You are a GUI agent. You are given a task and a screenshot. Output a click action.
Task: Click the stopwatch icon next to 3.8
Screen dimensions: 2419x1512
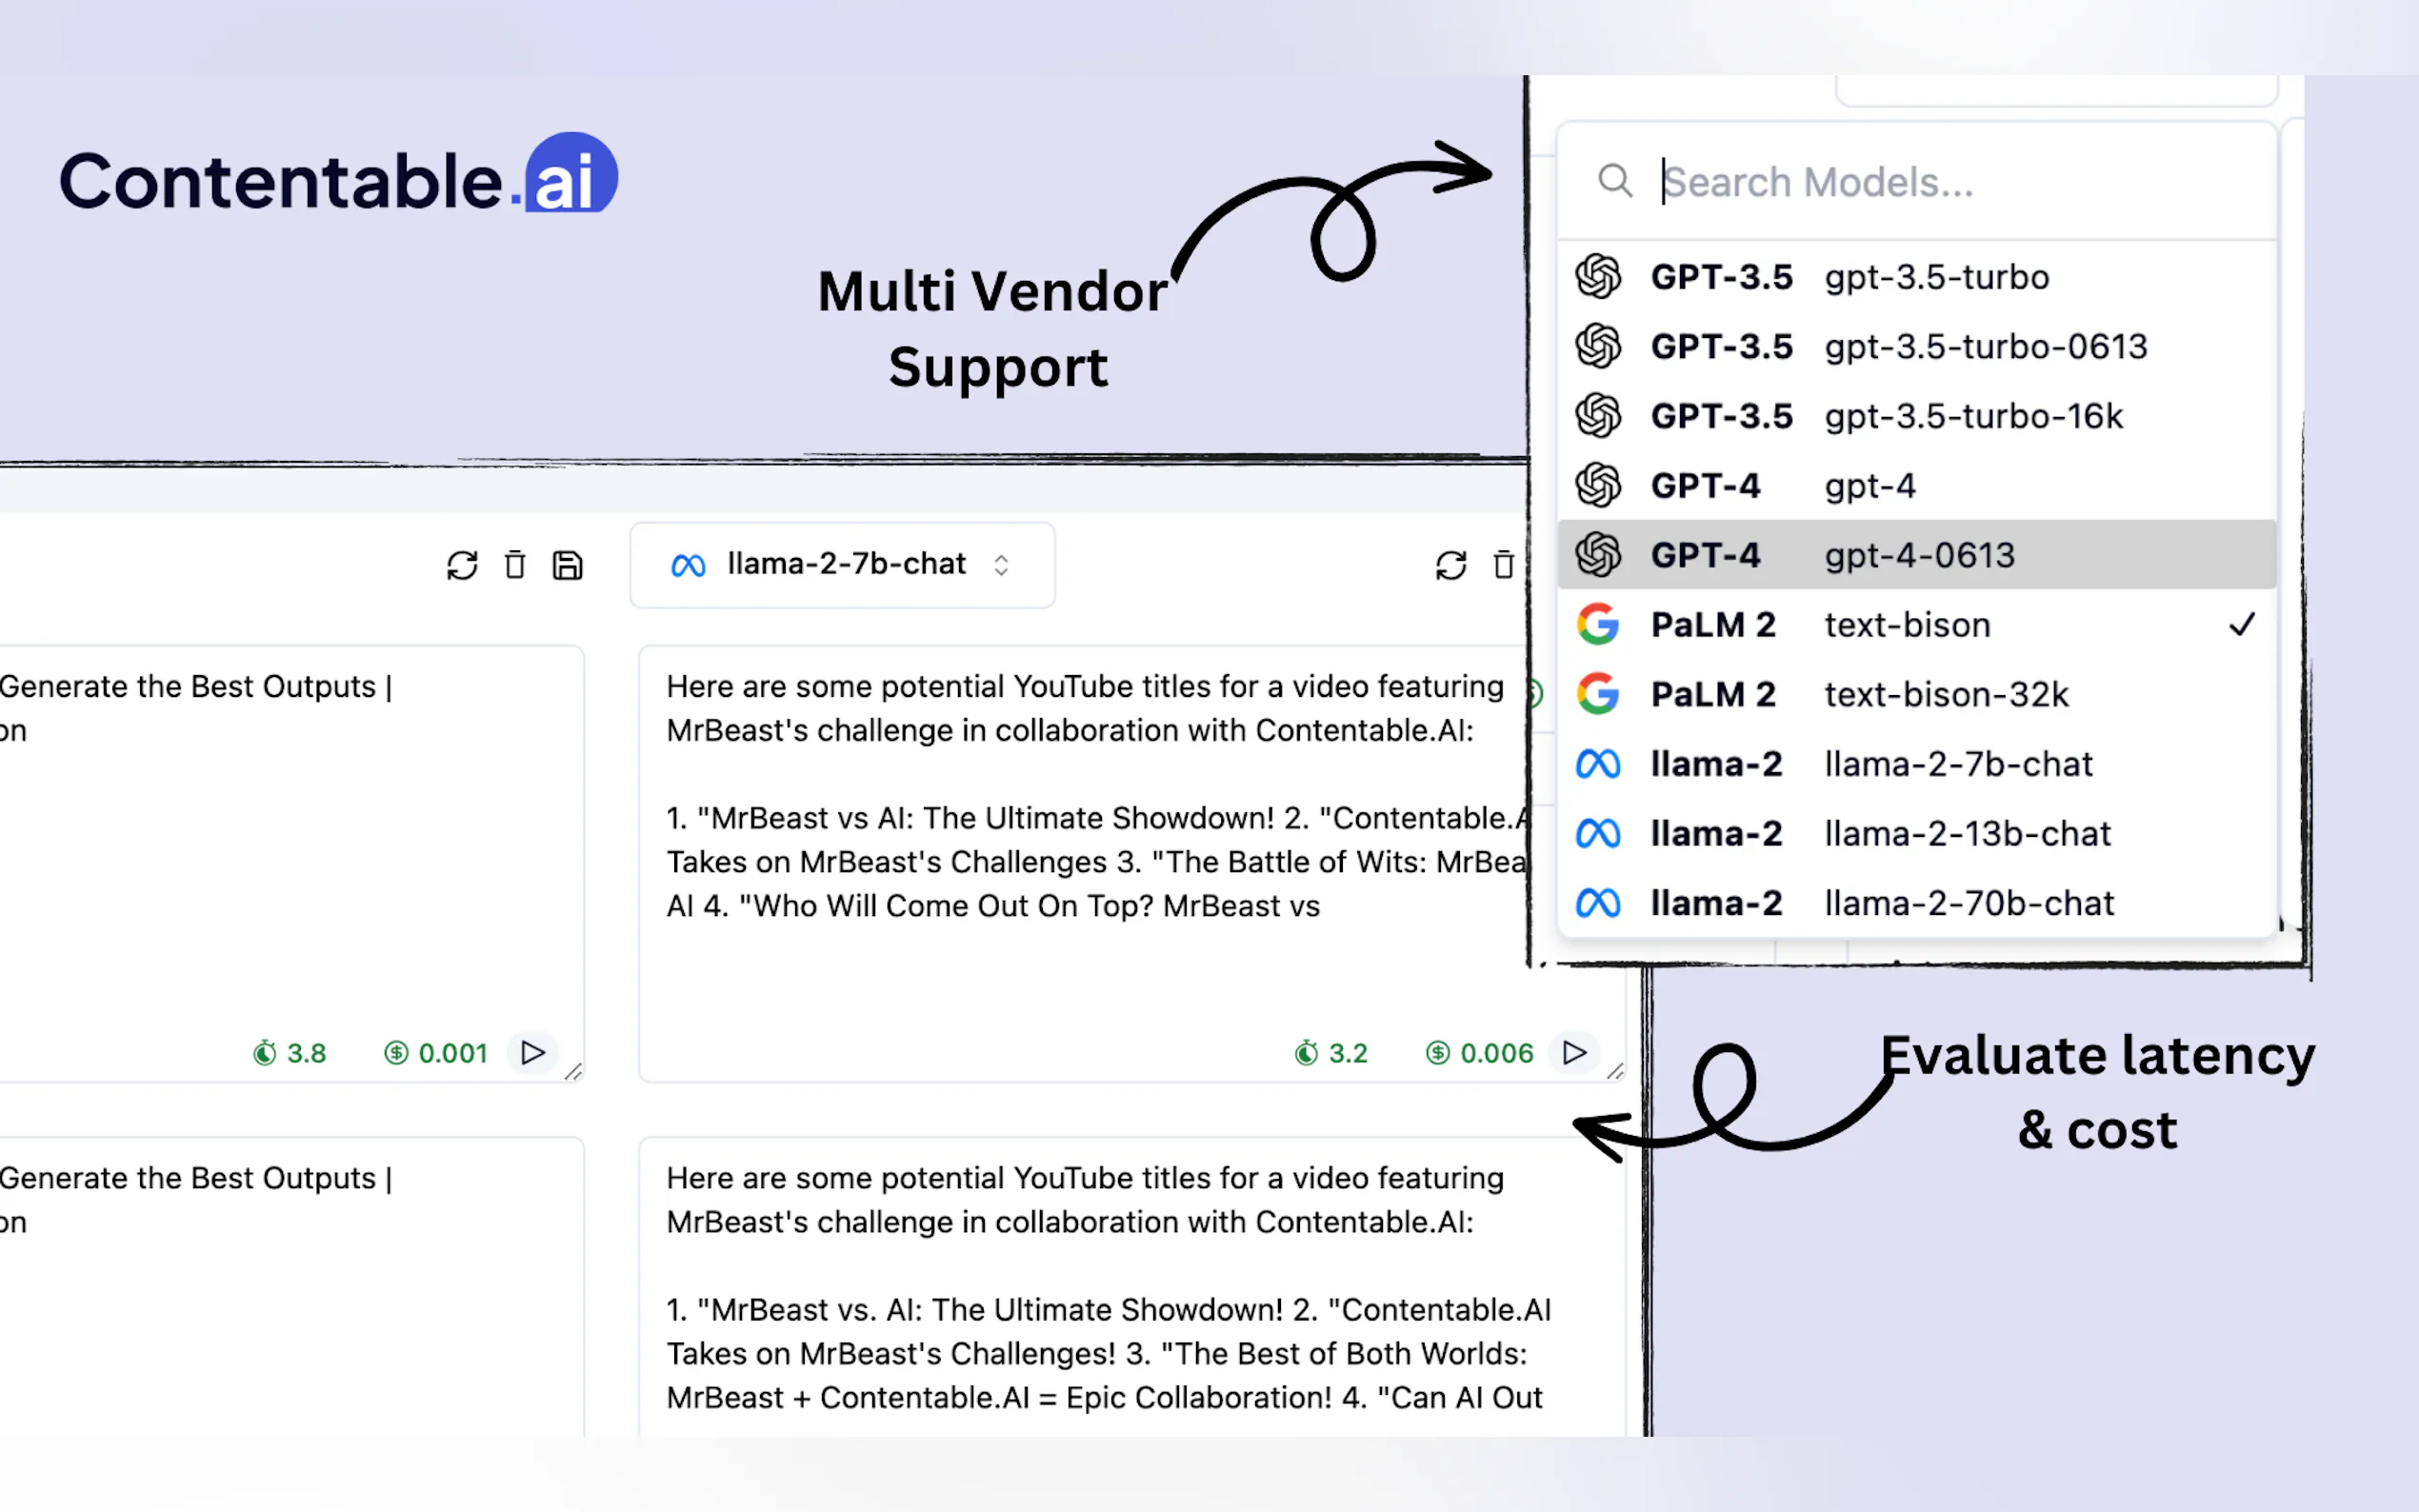tap(264, 1052)
